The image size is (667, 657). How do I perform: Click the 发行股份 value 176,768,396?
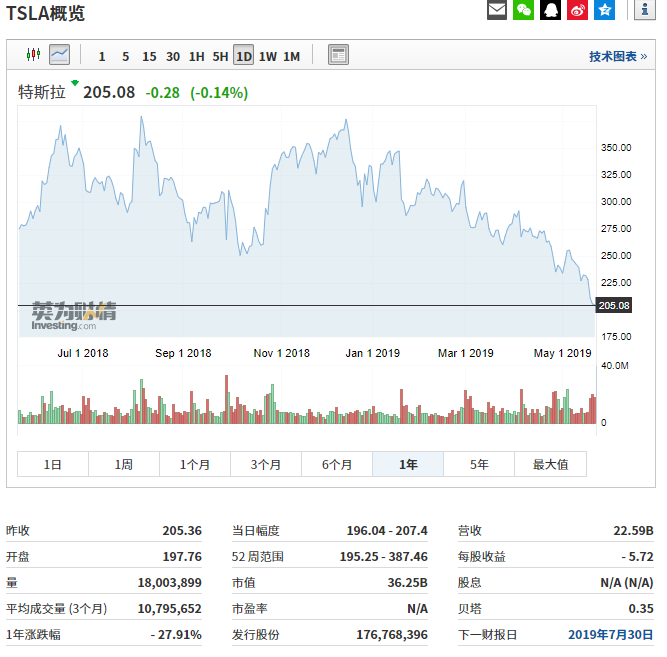pos(392,634)
